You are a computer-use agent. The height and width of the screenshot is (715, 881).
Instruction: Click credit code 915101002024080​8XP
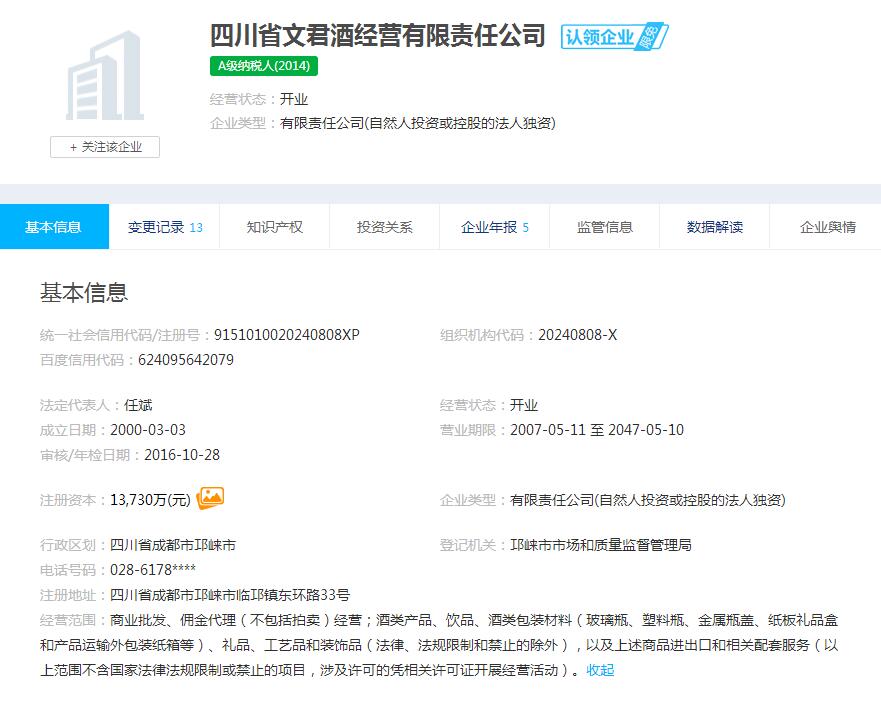click(x=287, y=335)
